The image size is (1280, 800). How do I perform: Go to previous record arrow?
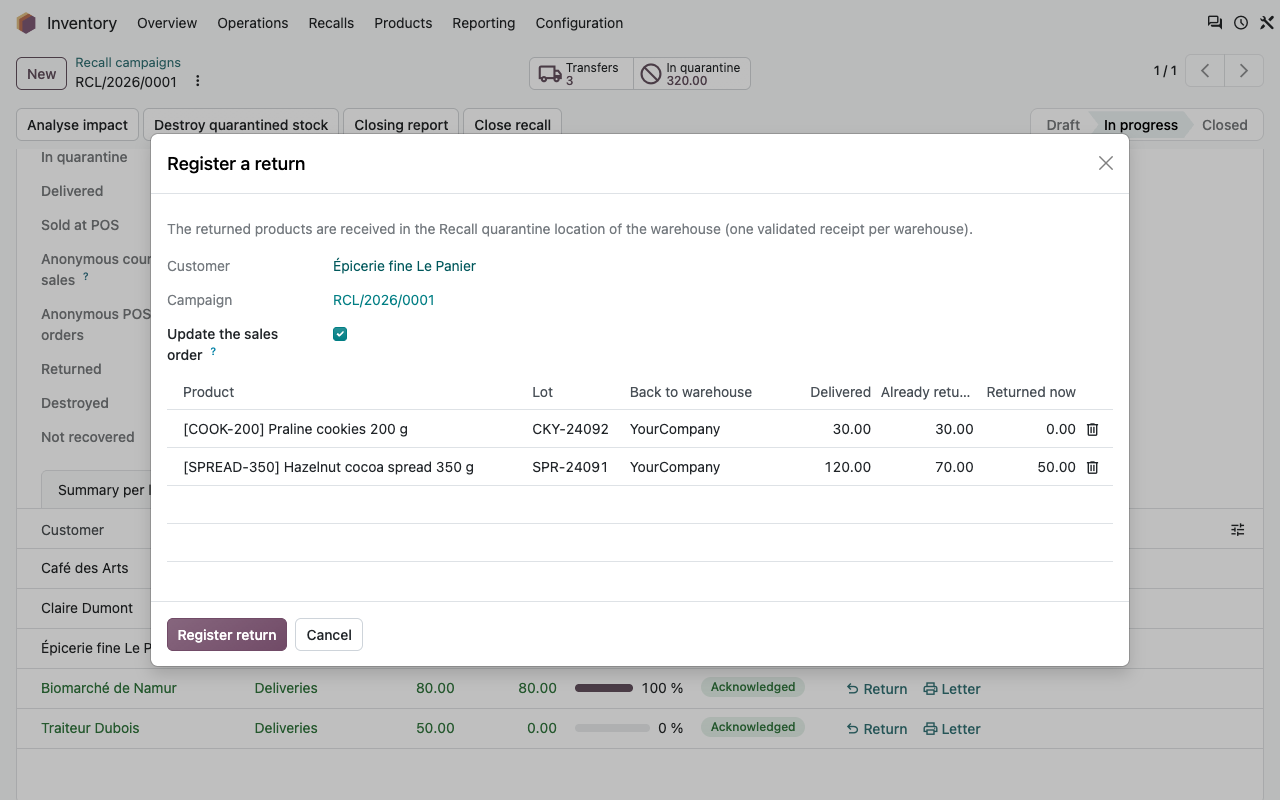point(1206,71)
